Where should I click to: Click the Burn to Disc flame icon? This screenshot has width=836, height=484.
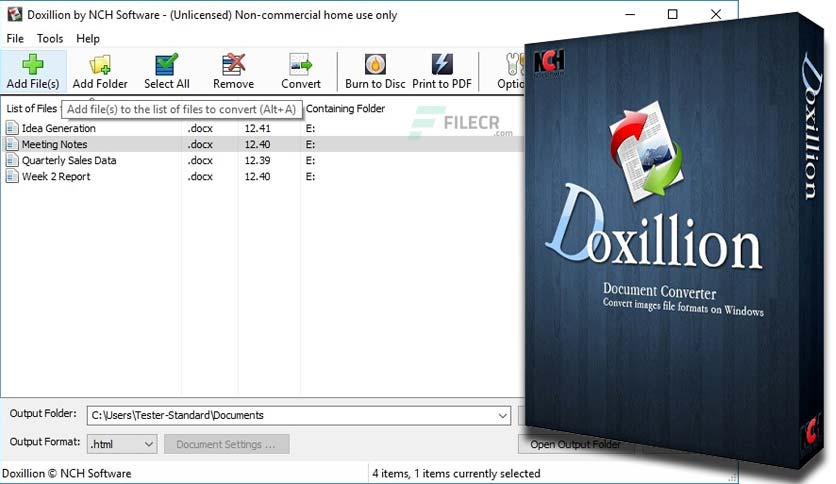point(375,64)
